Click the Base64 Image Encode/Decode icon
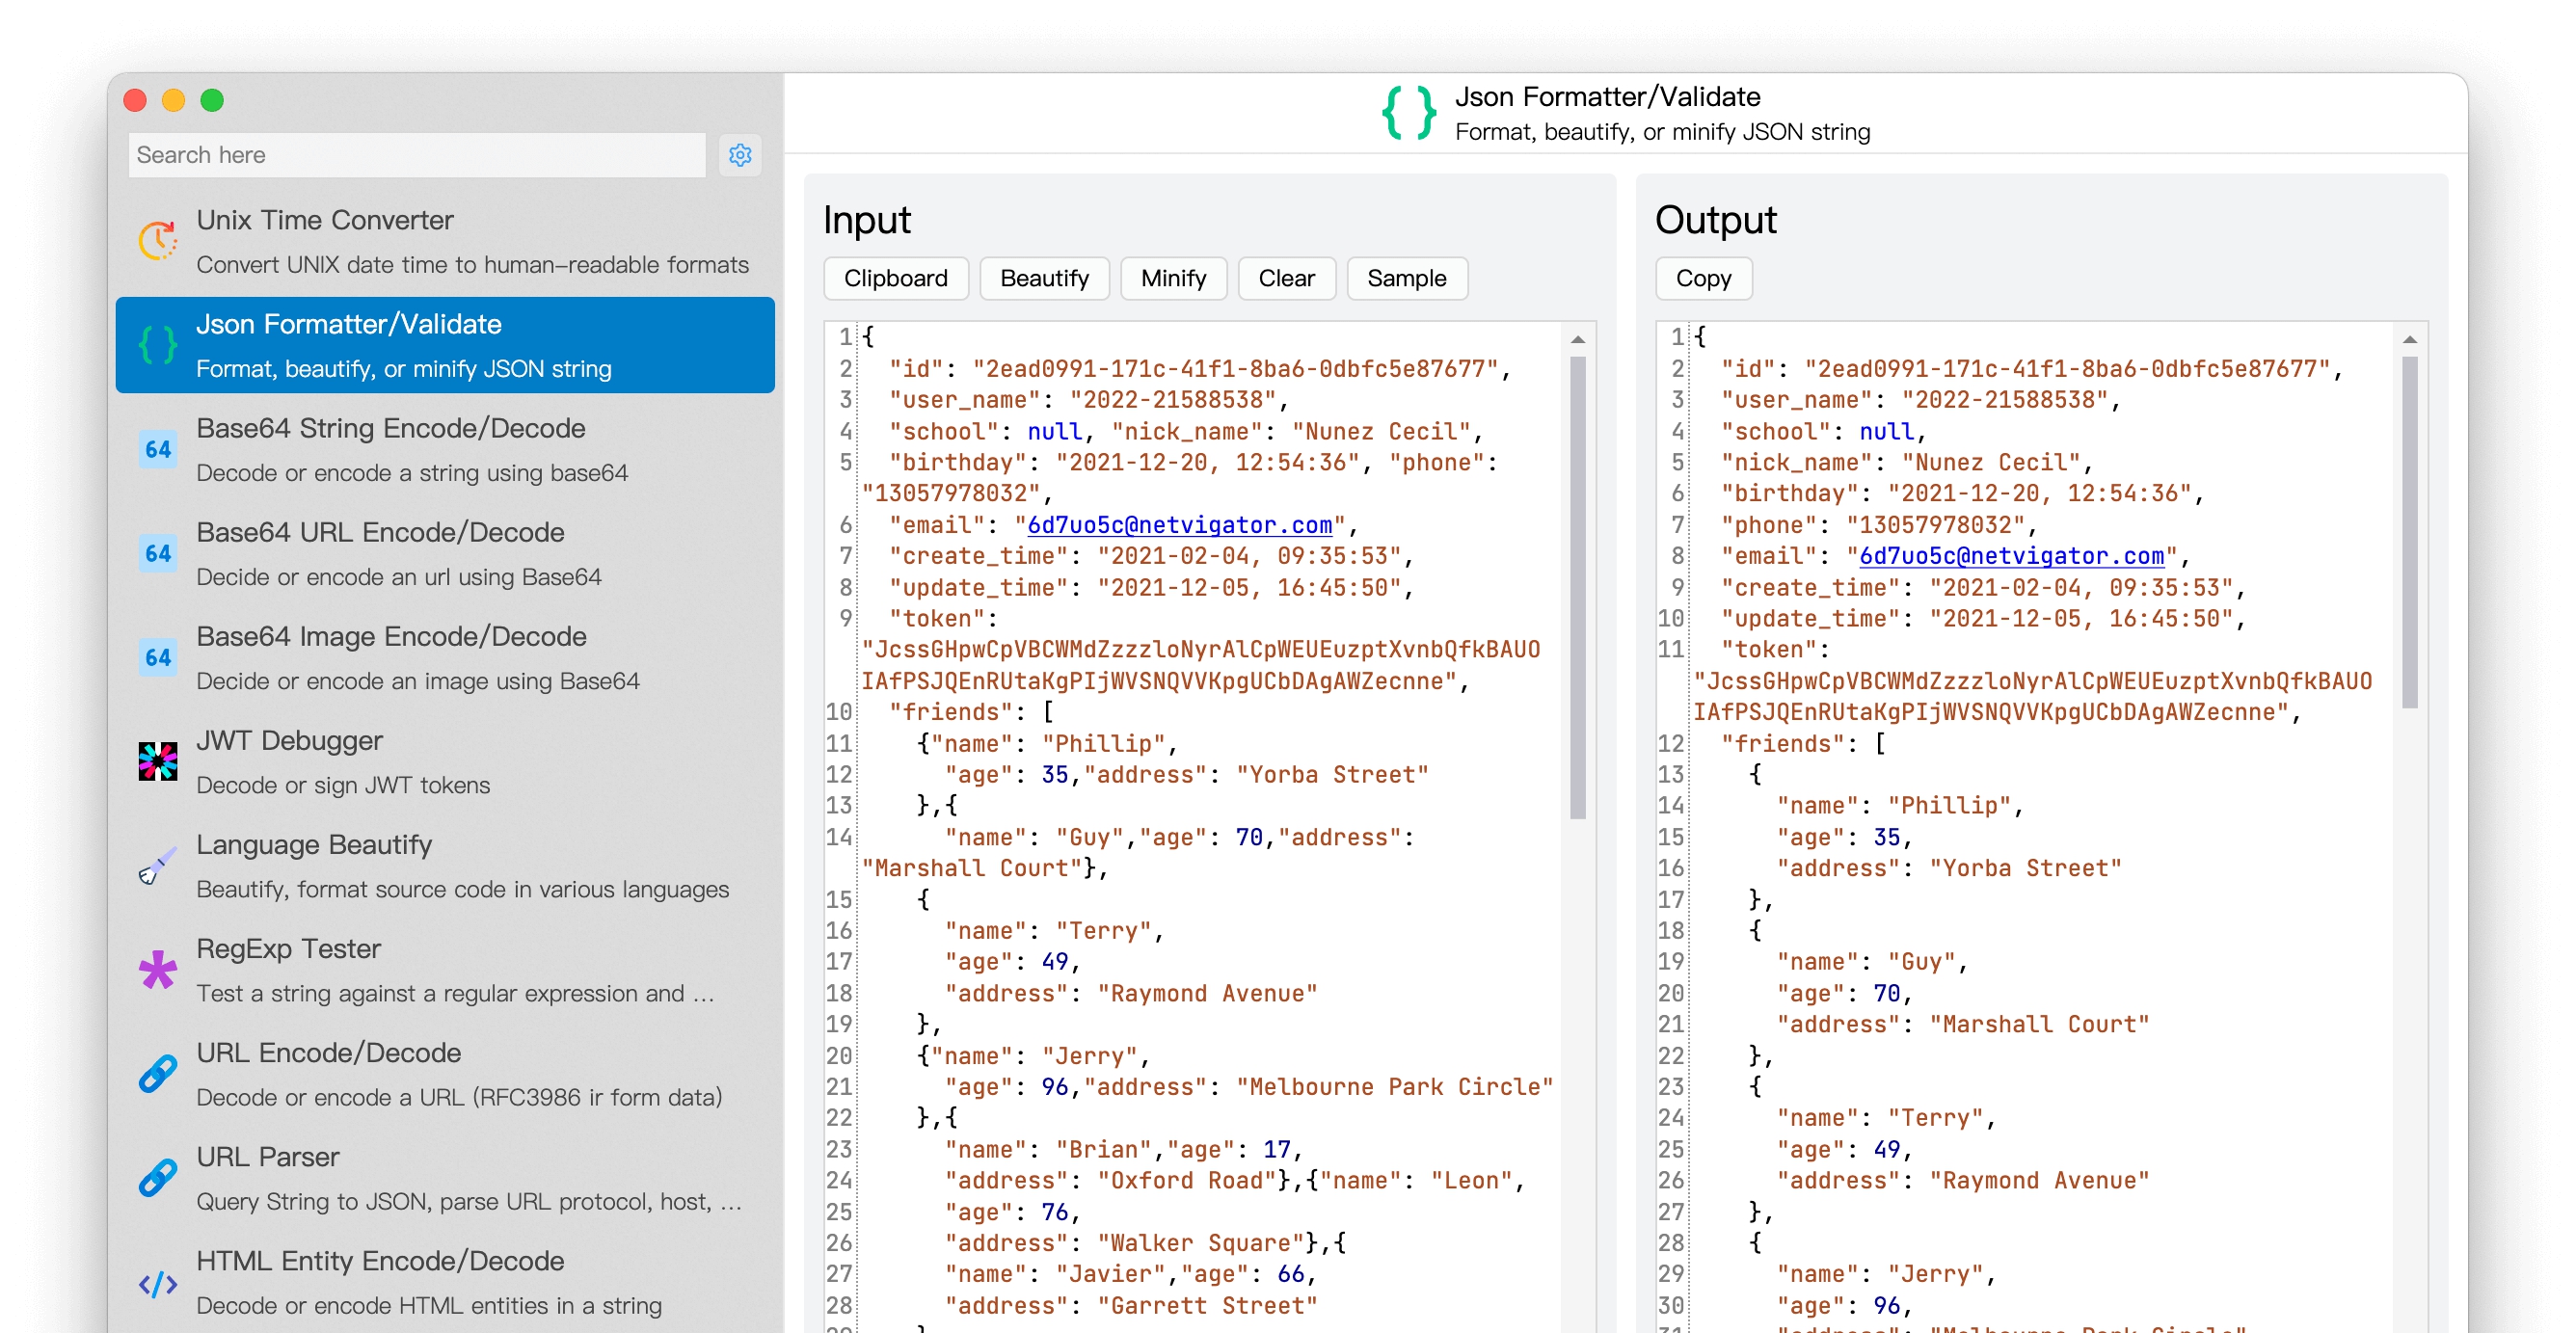 (x=158, y=657)
